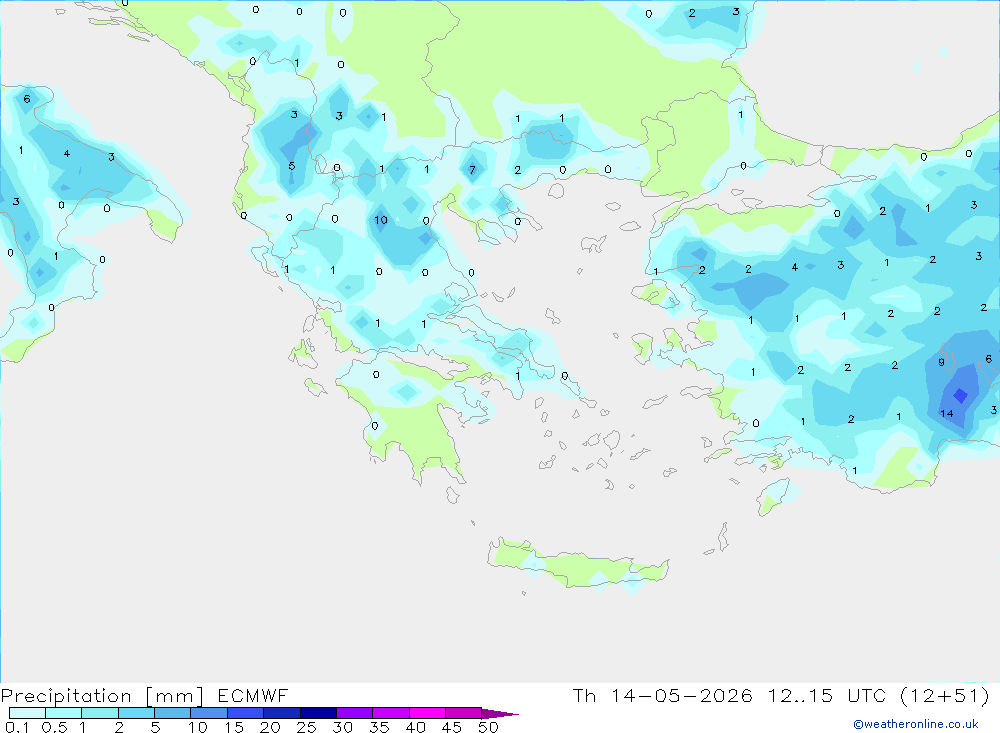Select the 2–5 mm legend swatch
Viewport: 1000px width, 733px height.
tap(136, 713)
